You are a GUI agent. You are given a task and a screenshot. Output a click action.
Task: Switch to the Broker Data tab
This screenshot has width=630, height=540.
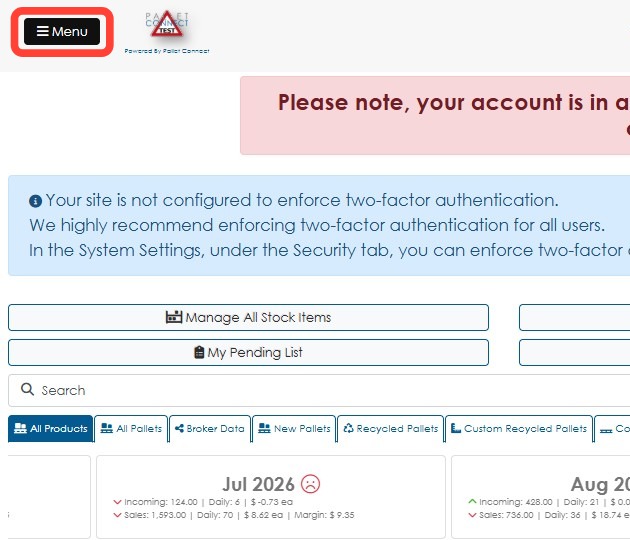[x=210, y=429]
